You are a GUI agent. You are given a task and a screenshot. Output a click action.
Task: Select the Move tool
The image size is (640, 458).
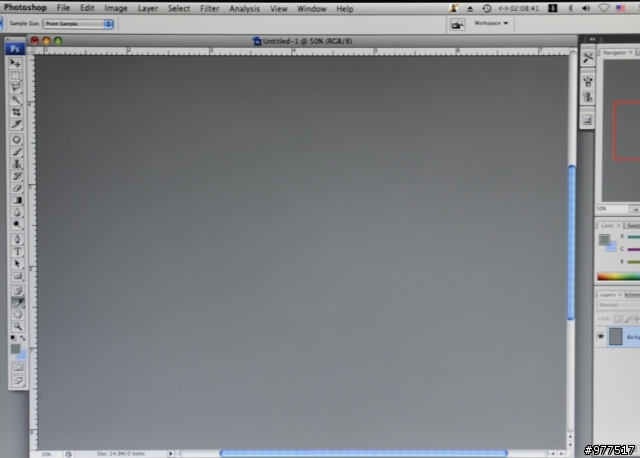[x=16, y=63]
